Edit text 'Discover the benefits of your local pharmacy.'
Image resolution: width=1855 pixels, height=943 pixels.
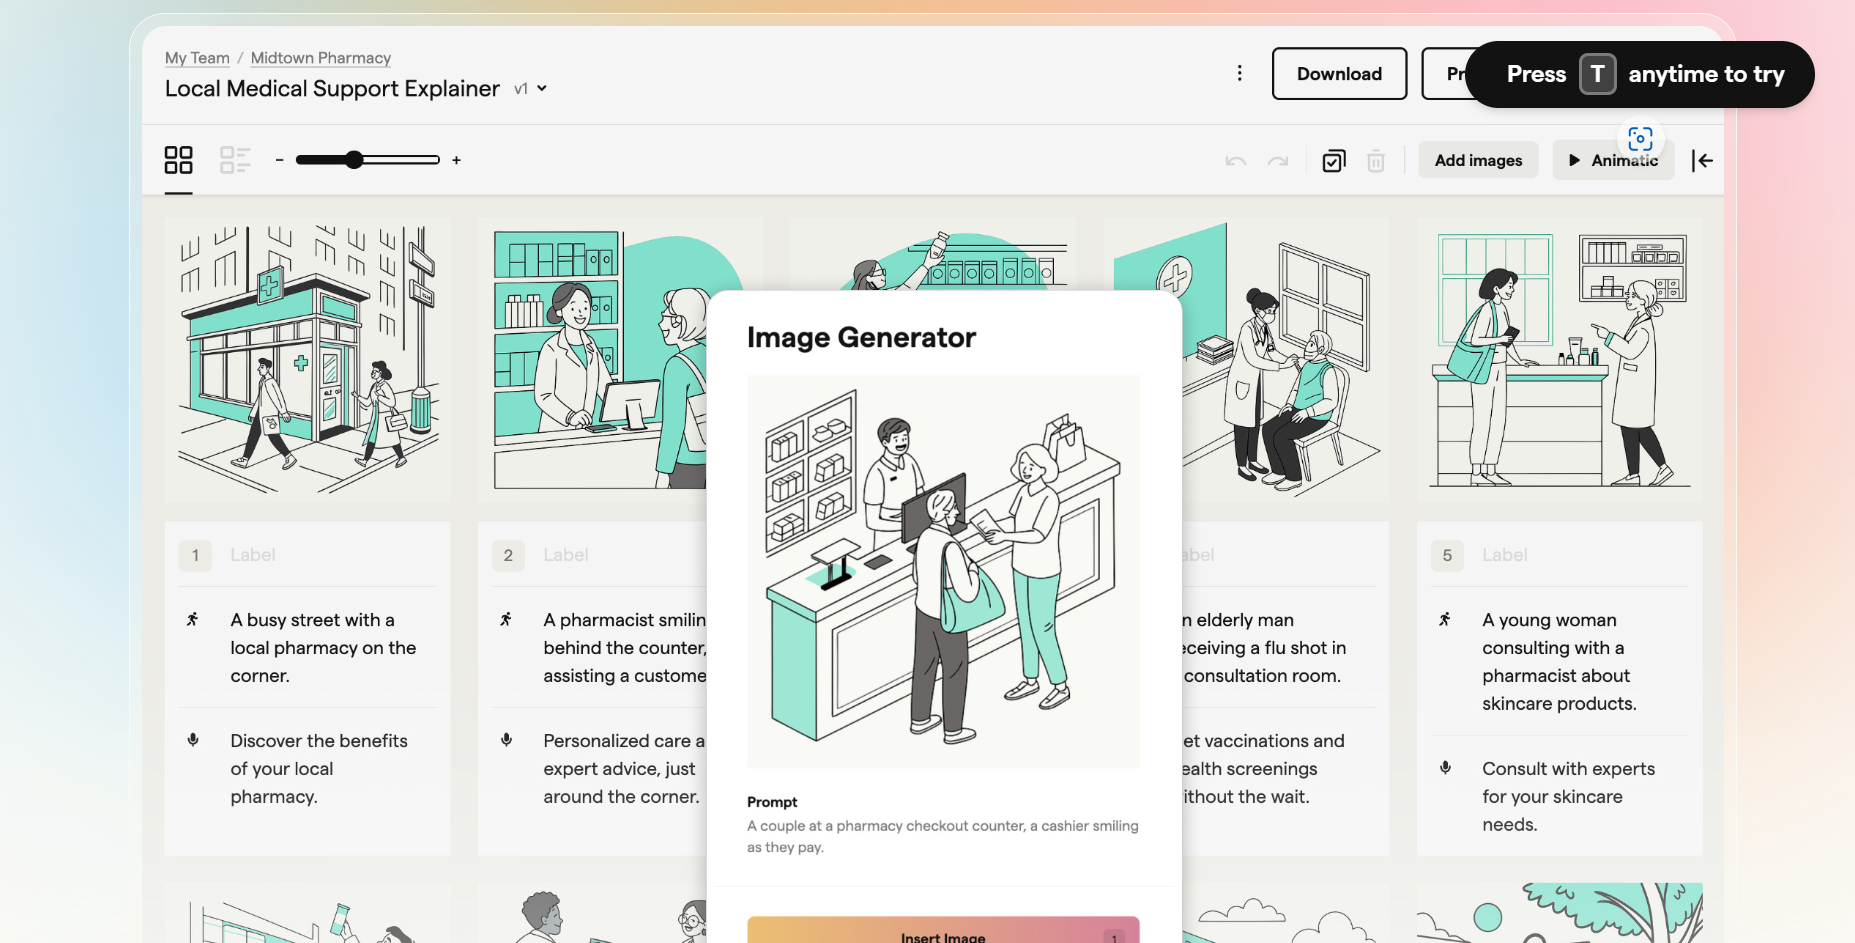click(x=319, y=769)
